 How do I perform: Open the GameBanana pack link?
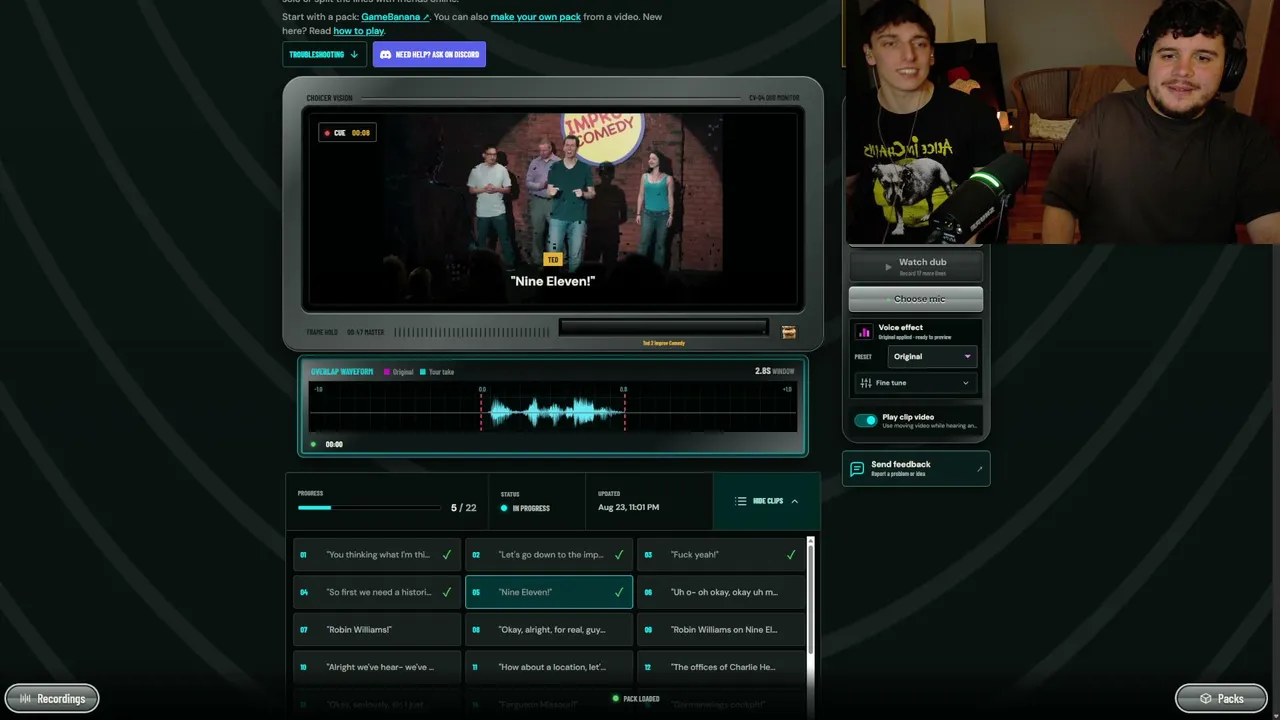pyautogui.click(x=395, y=17)
